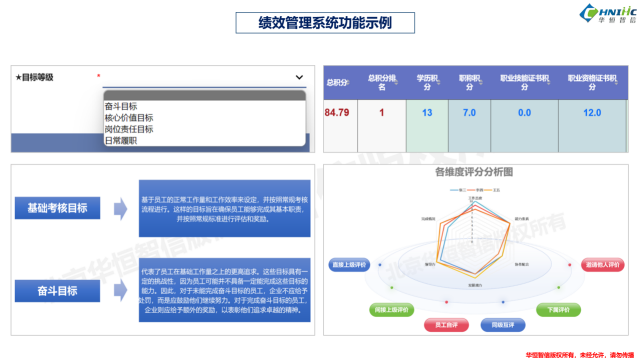Choose 岗位责任目标 in the dropdown list
Screen dimensions: 642x361
(x=129, y=129)
